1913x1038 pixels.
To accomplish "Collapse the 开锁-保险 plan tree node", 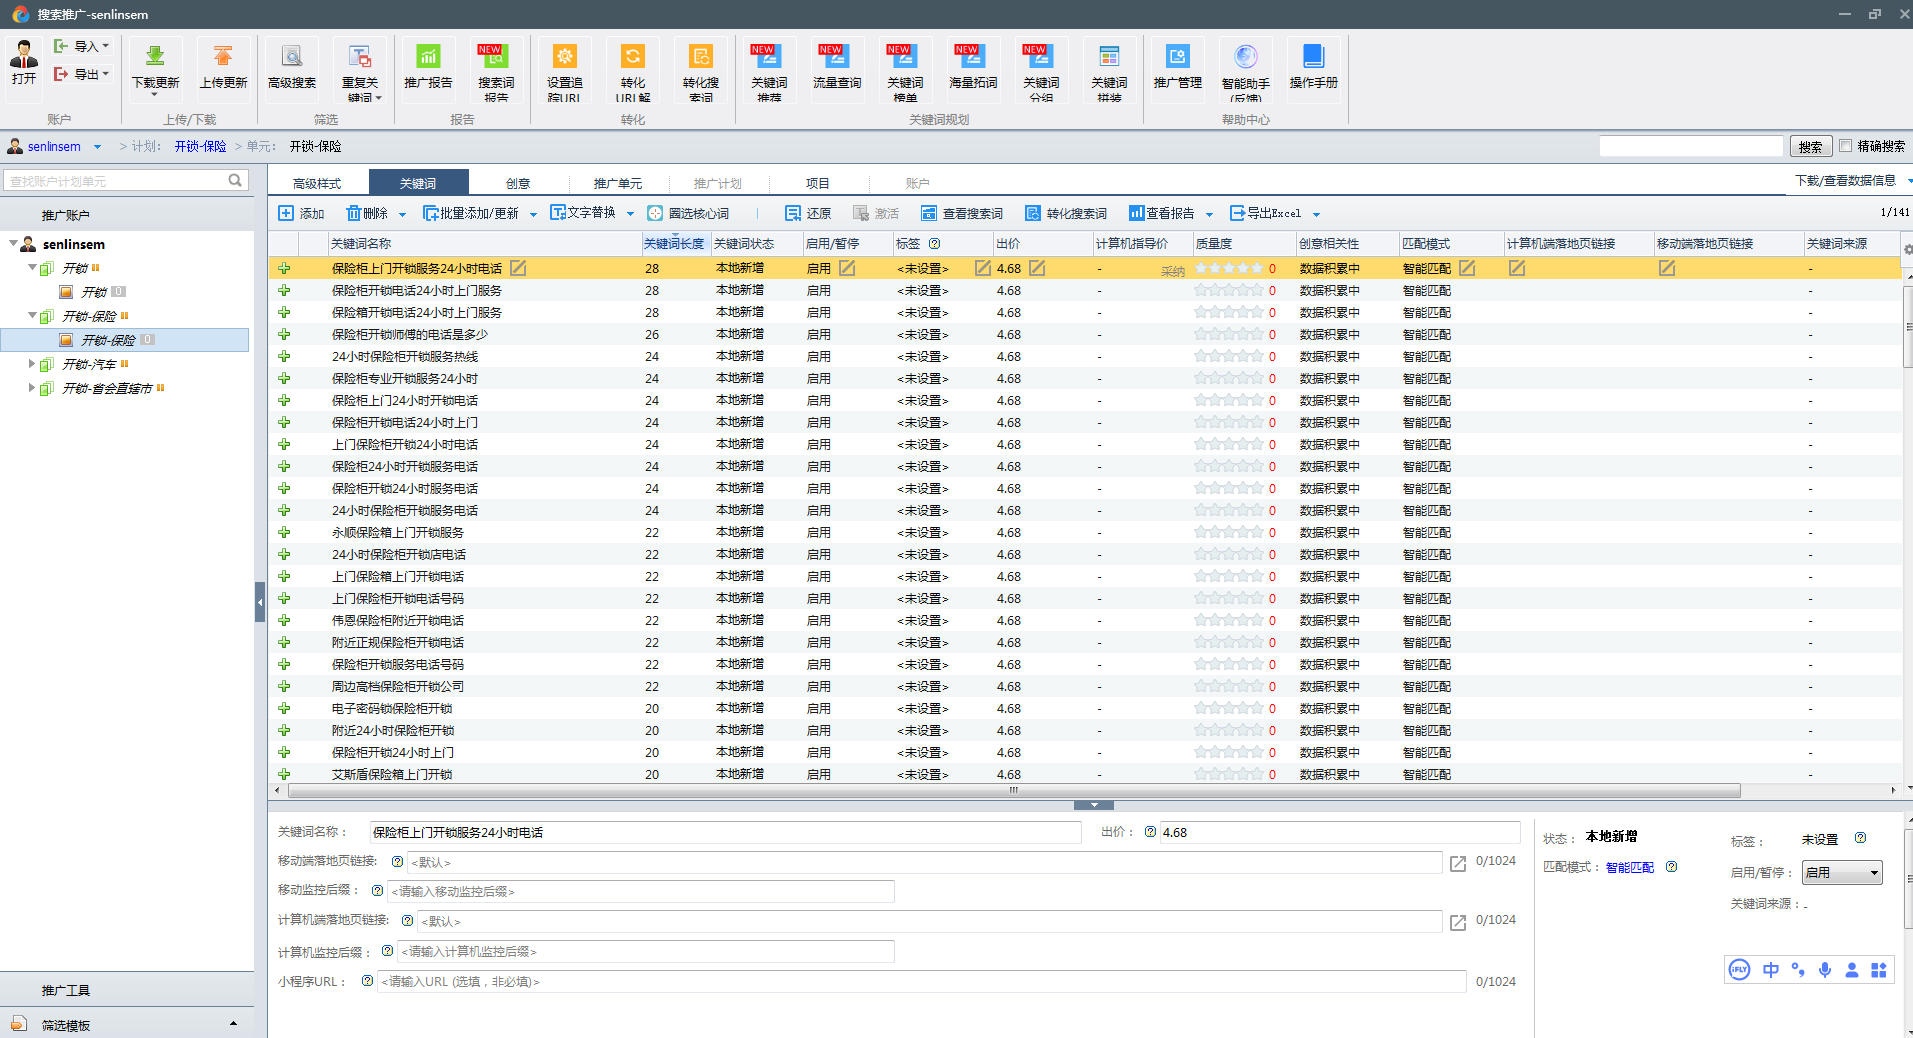I will coord(32,316).
